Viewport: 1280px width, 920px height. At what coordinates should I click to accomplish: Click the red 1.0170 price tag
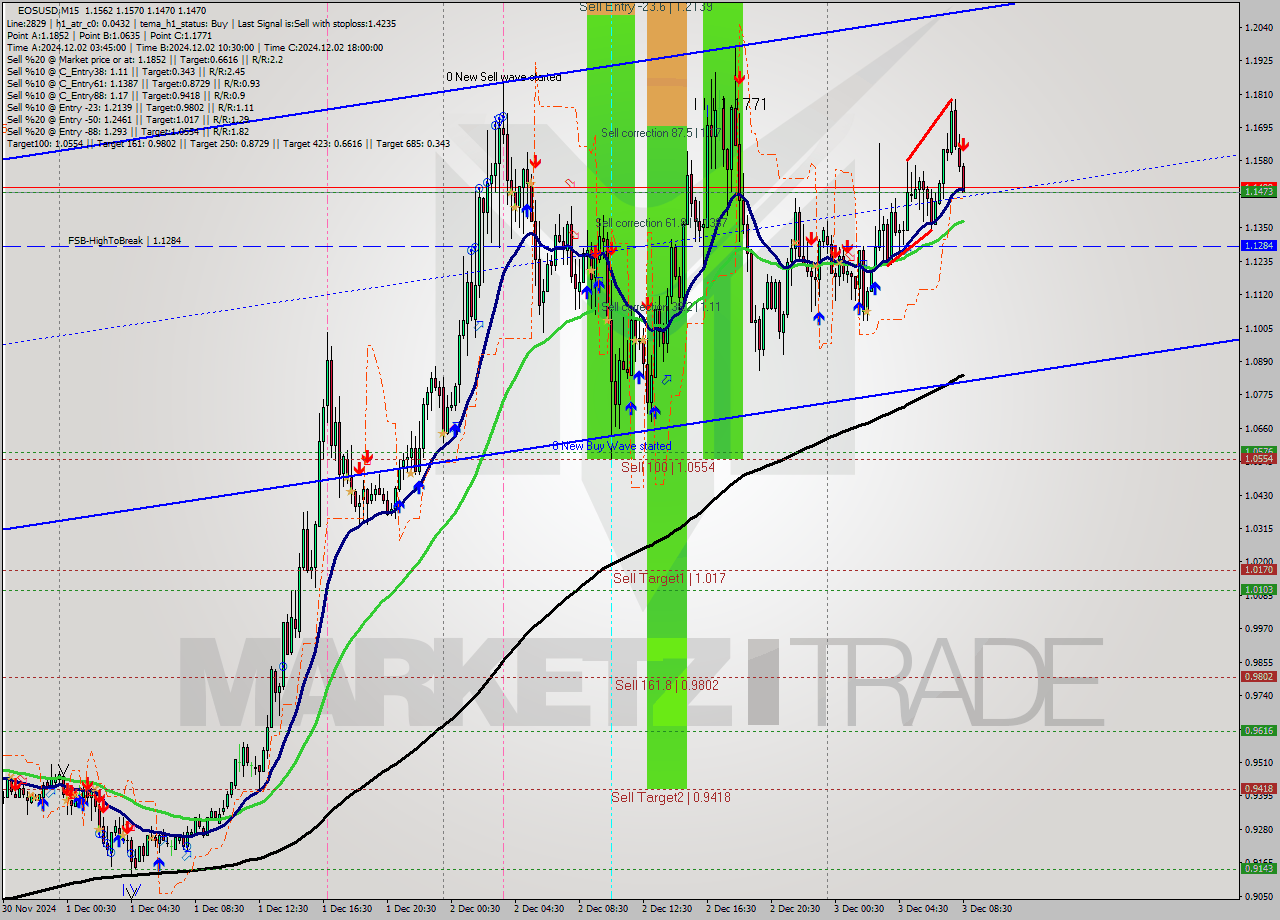tap(1258, 569)
